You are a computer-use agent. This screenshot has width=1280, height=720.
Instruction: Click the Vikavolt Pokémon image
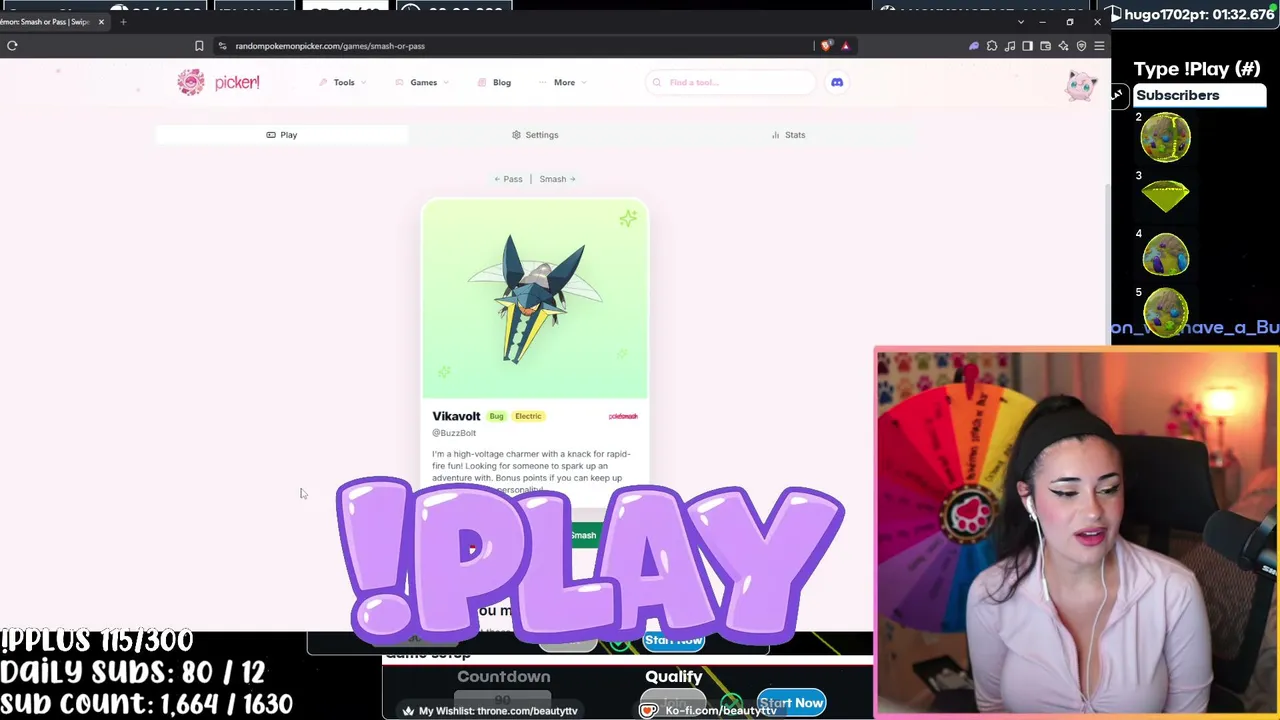tap(535, 298)
